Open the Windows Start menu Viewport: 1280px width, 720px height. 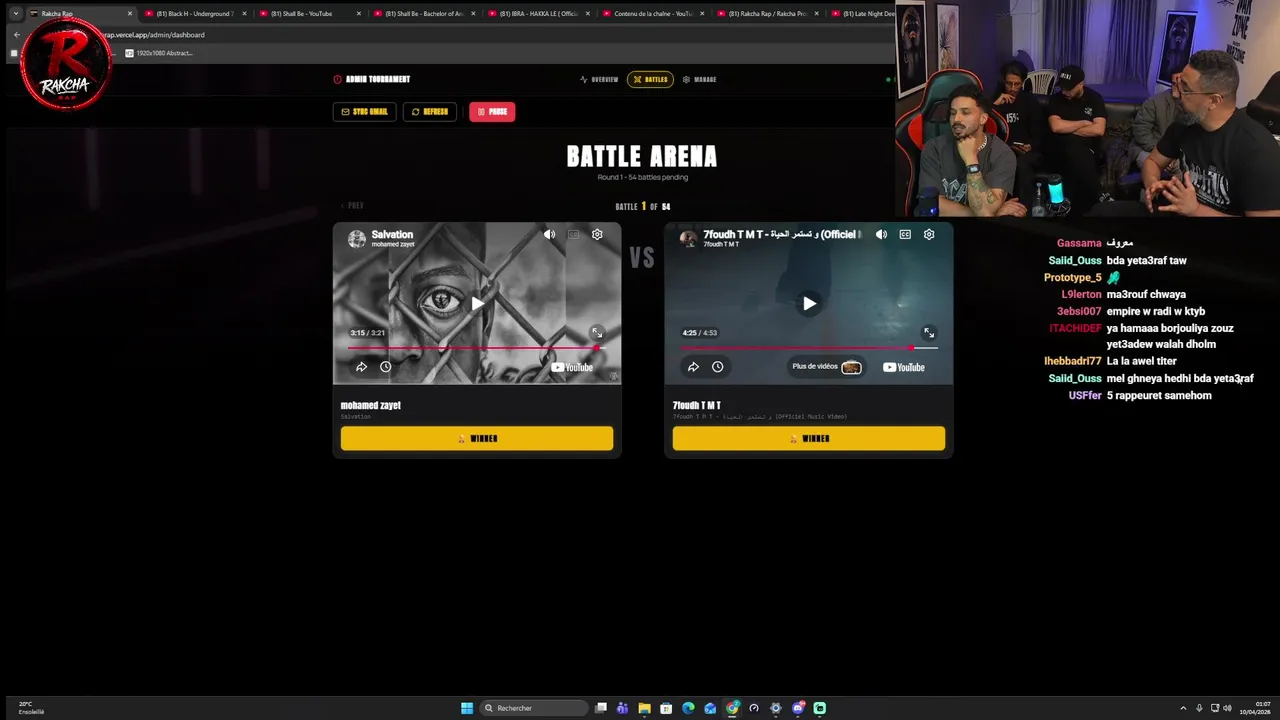467,708
